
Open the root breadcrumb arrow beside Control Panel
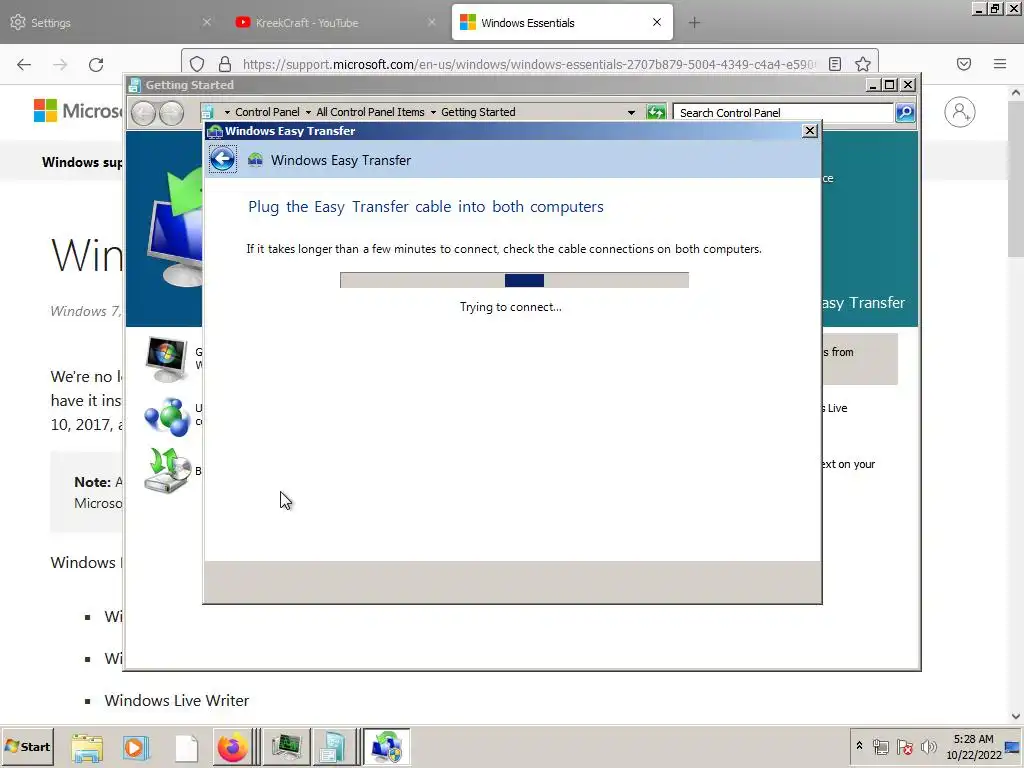click(227, 112)
